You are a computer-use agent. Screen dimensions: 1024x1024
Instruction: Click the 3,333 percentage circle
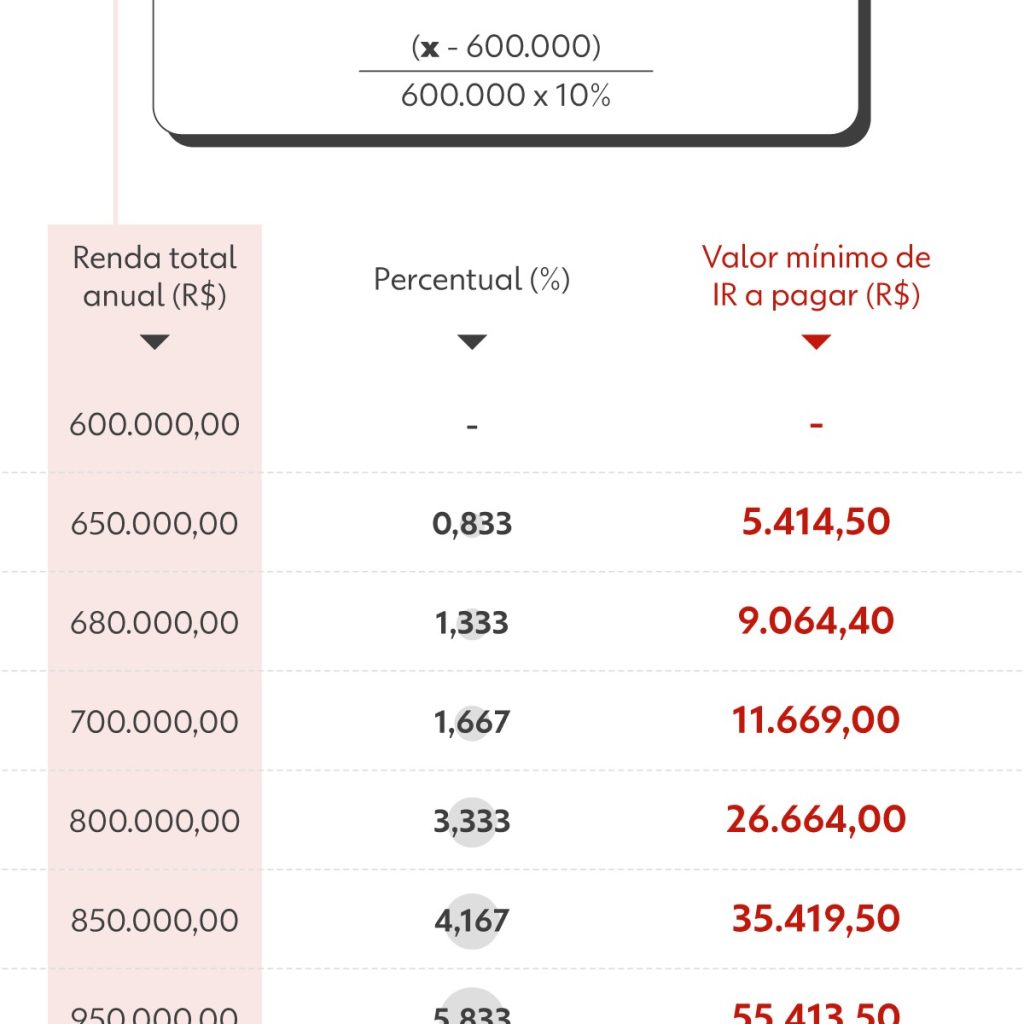[472, 822]
